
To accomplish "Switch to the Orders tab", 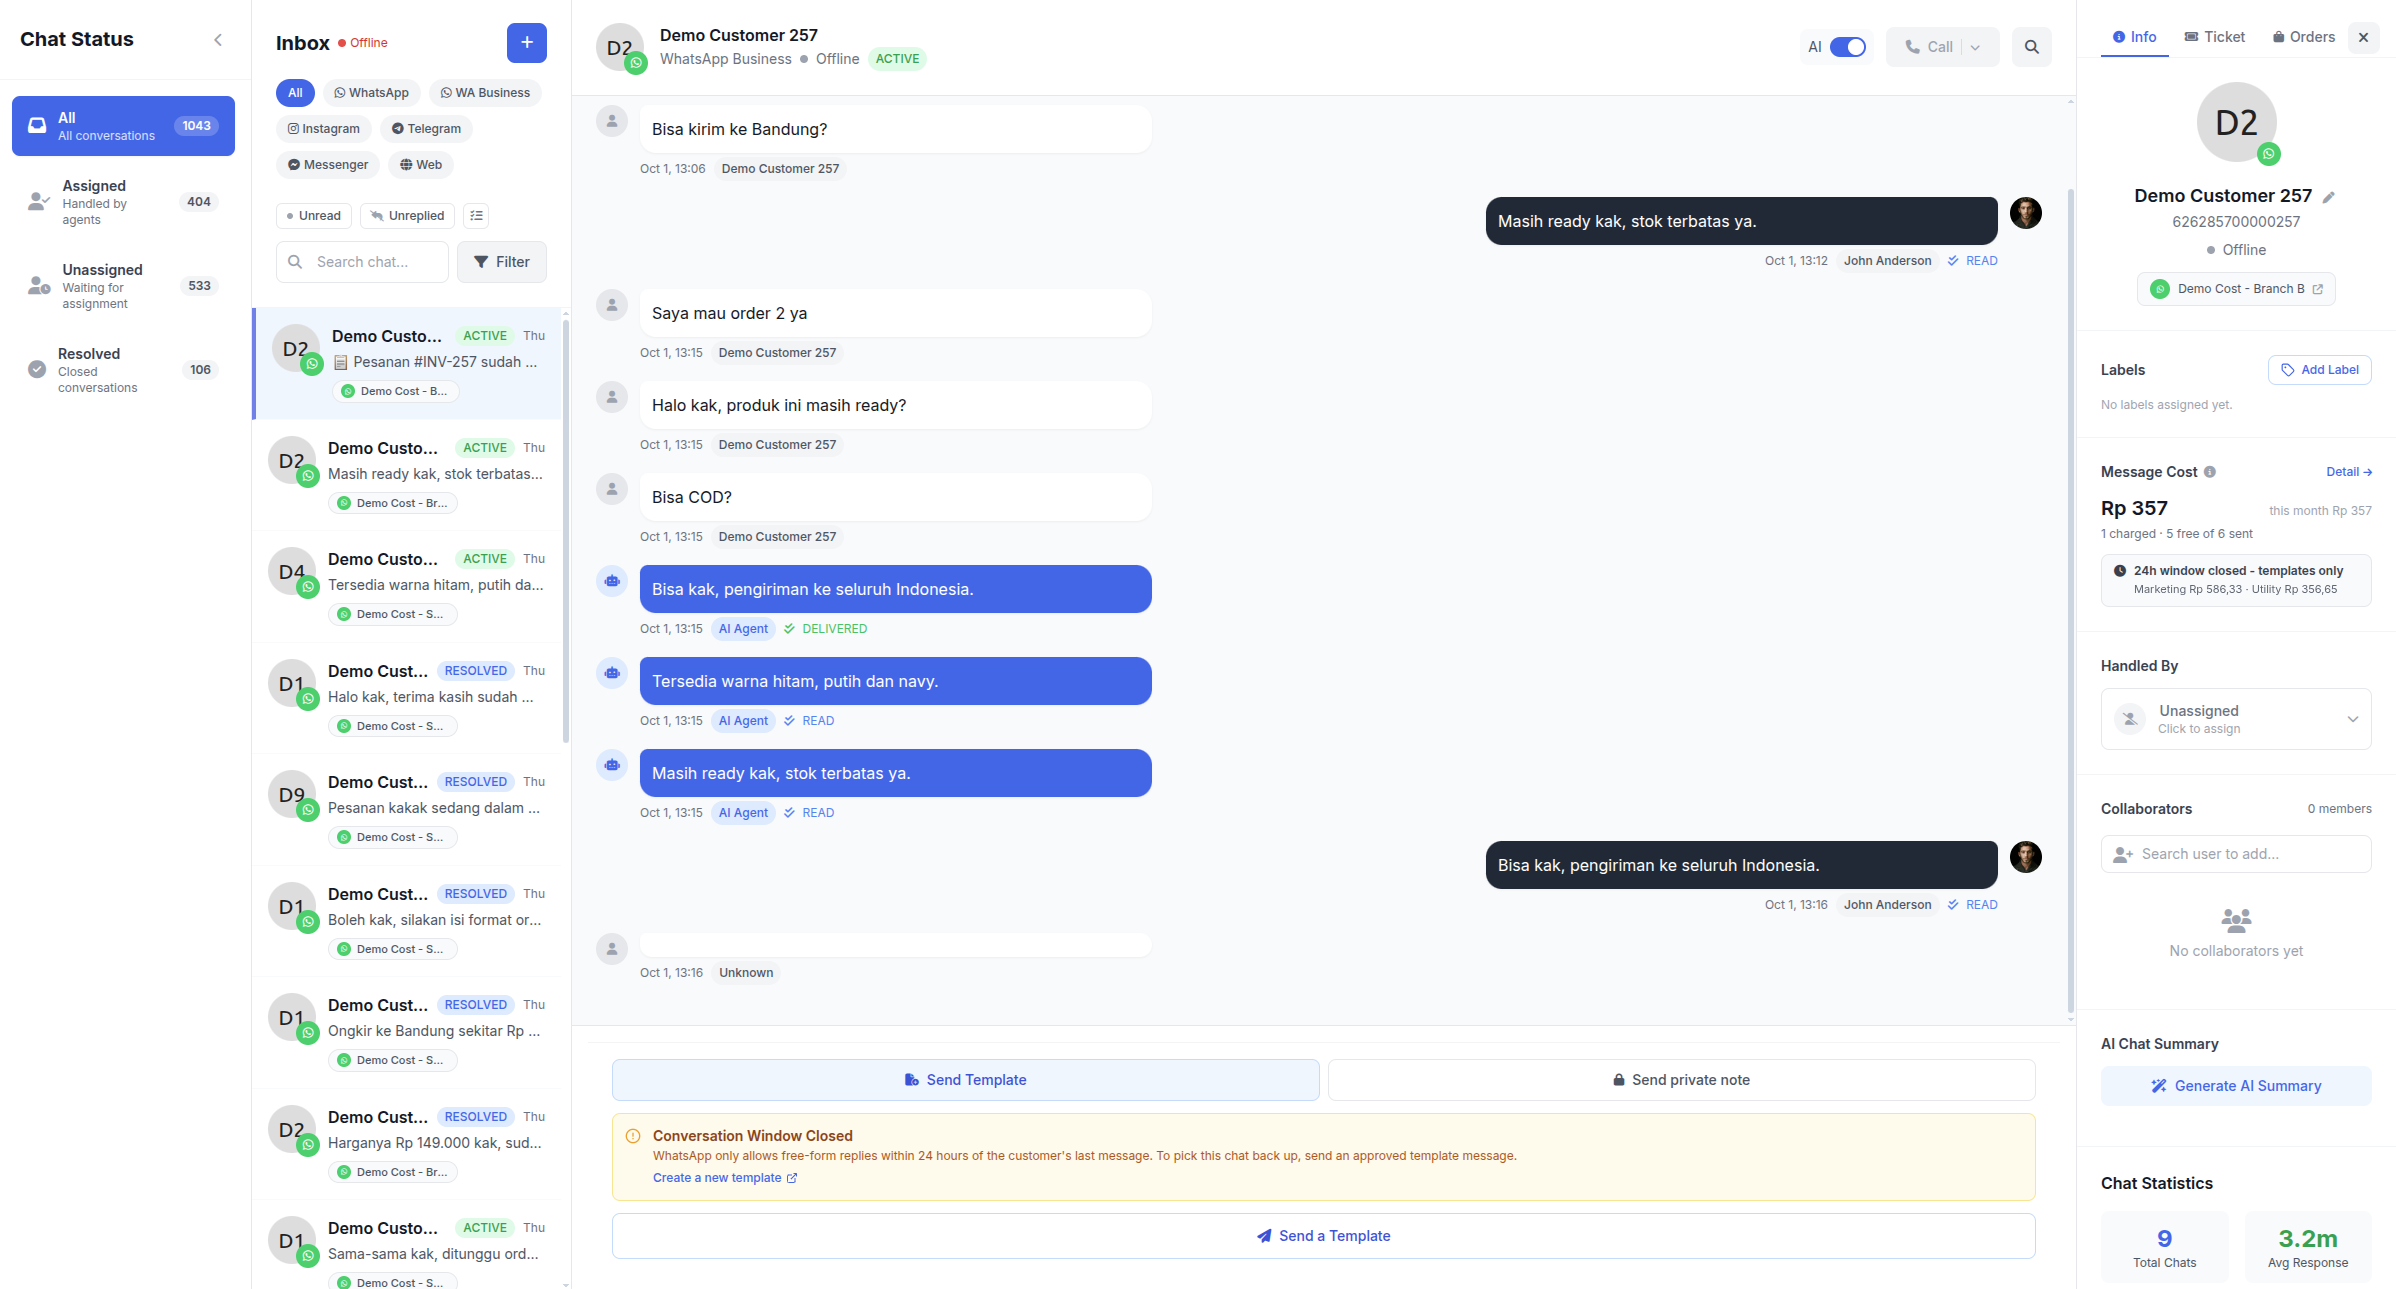I will 2303,37.
